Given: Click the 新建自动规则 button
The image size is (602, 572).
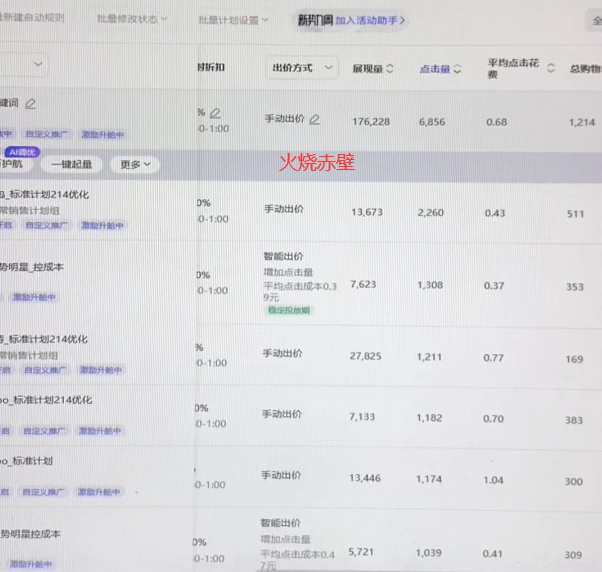Looking at the screenshot, I should (32, 18).
